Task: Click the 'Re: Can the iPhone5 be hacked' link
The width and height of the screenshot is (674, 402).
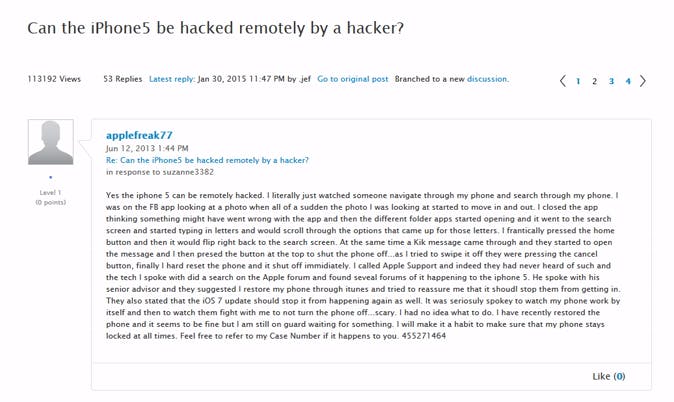Action: pos(207,160)
